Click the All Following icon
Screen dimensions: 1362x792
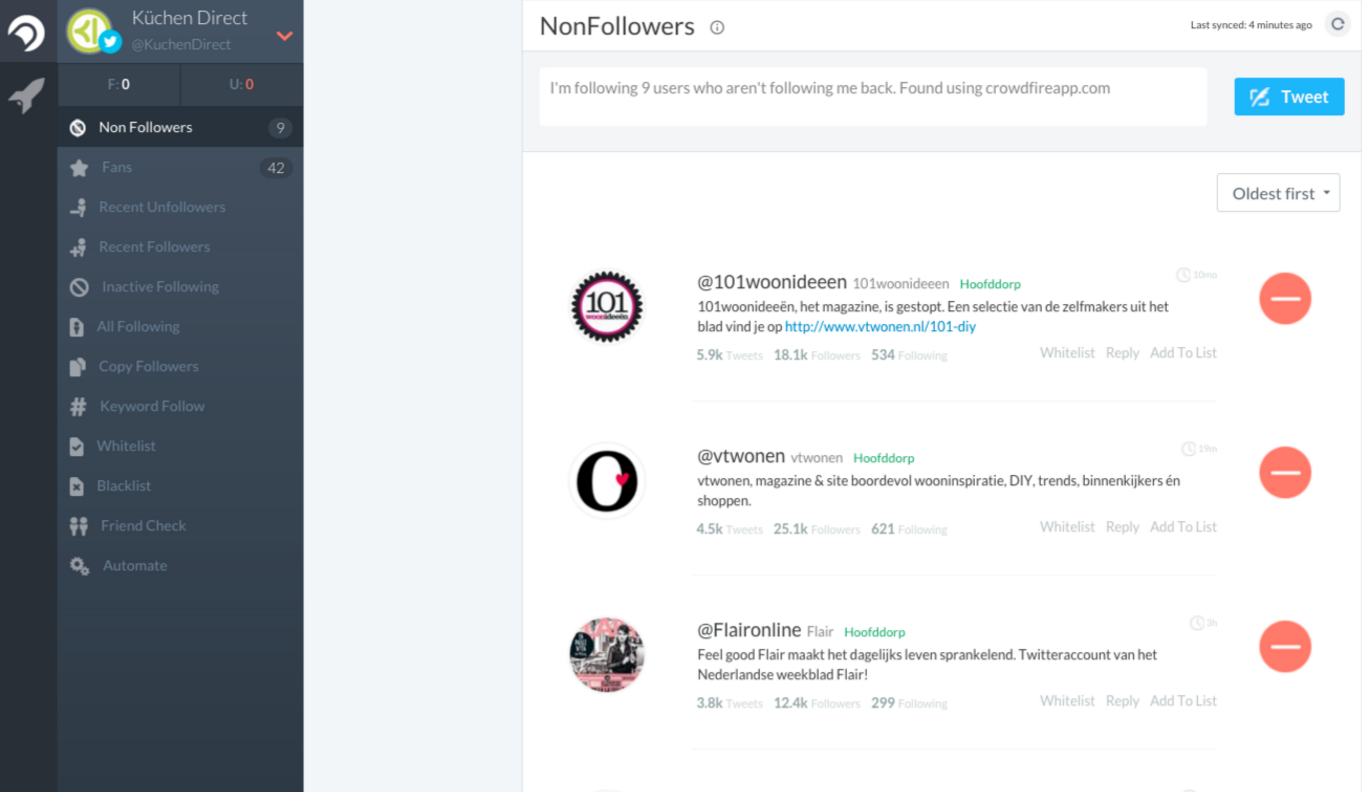76,327
